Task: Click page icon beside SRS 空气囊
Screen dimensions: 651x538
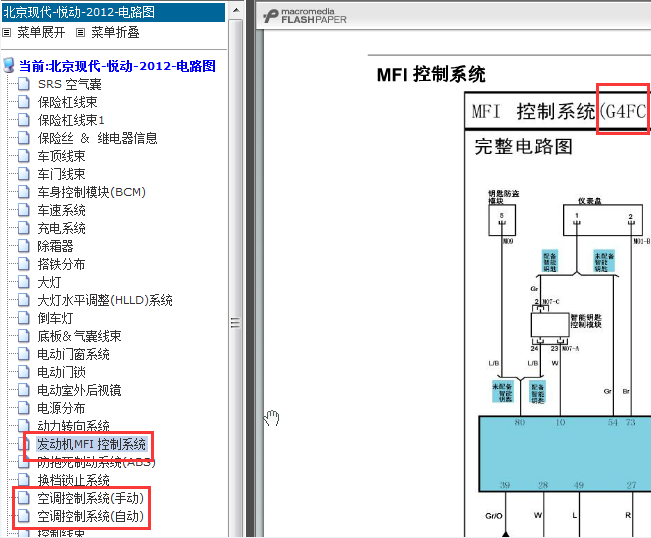Action: tap(24, 84)
